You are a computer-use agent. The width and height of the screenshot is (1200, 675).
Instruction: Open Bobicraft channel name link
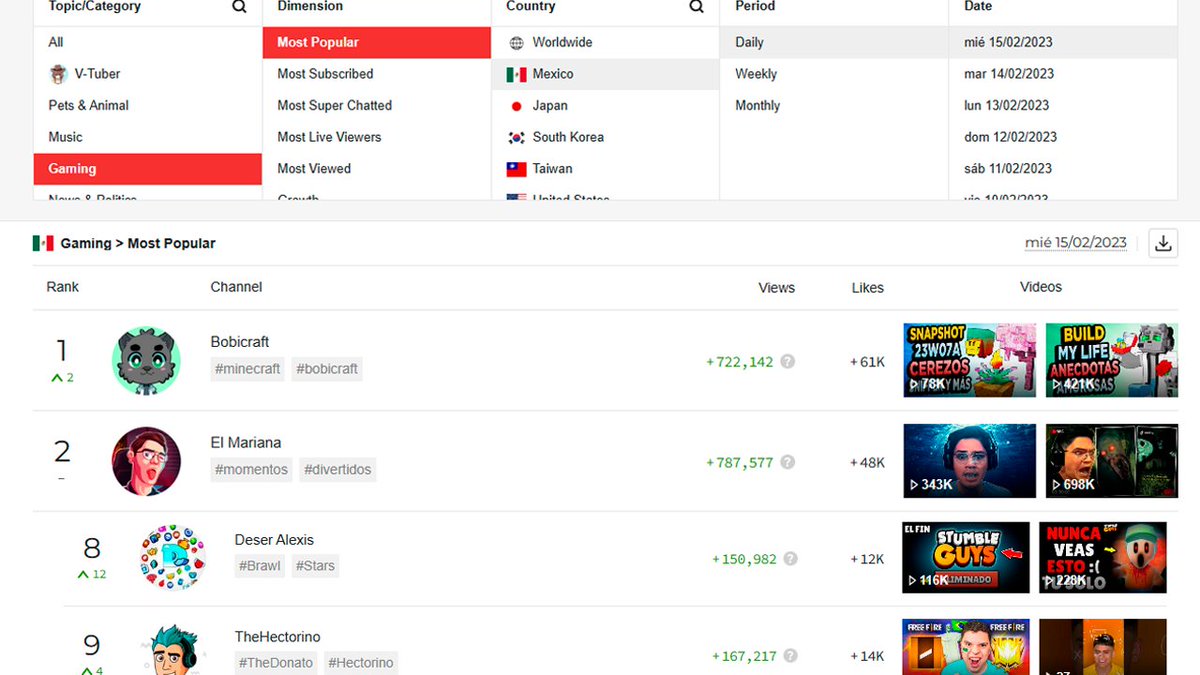coord(240,342)
